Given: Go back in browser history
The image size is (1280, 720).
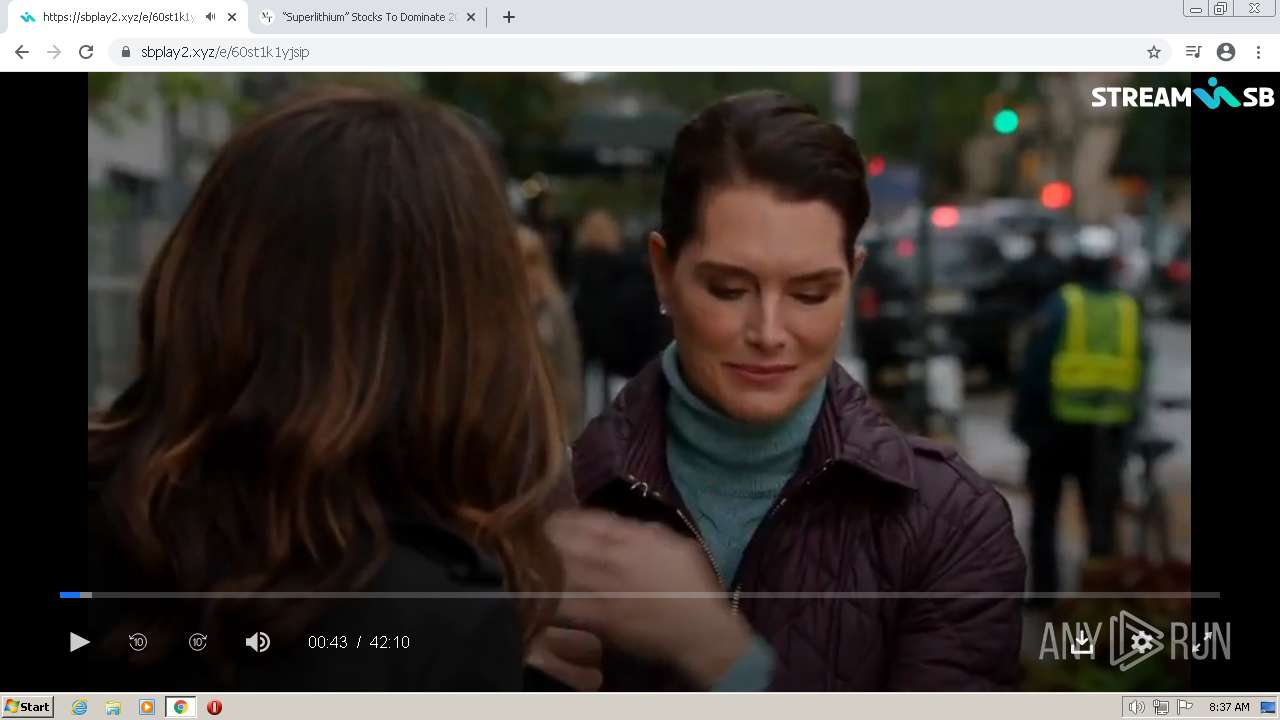Looking at the screenshot, I should tap(22, 52).
